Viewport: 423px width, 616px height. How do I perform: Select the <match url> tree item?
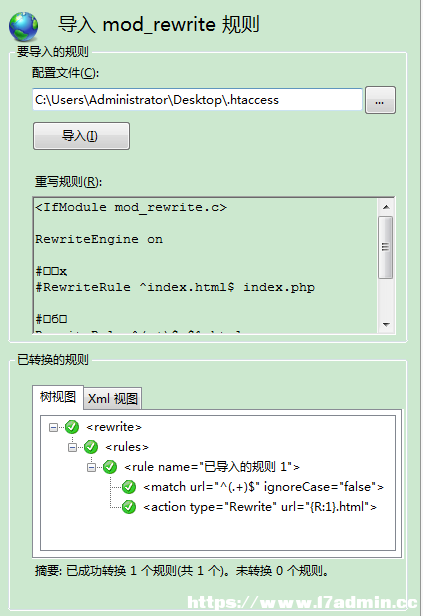pyautogui.click(x=263, y=487)
